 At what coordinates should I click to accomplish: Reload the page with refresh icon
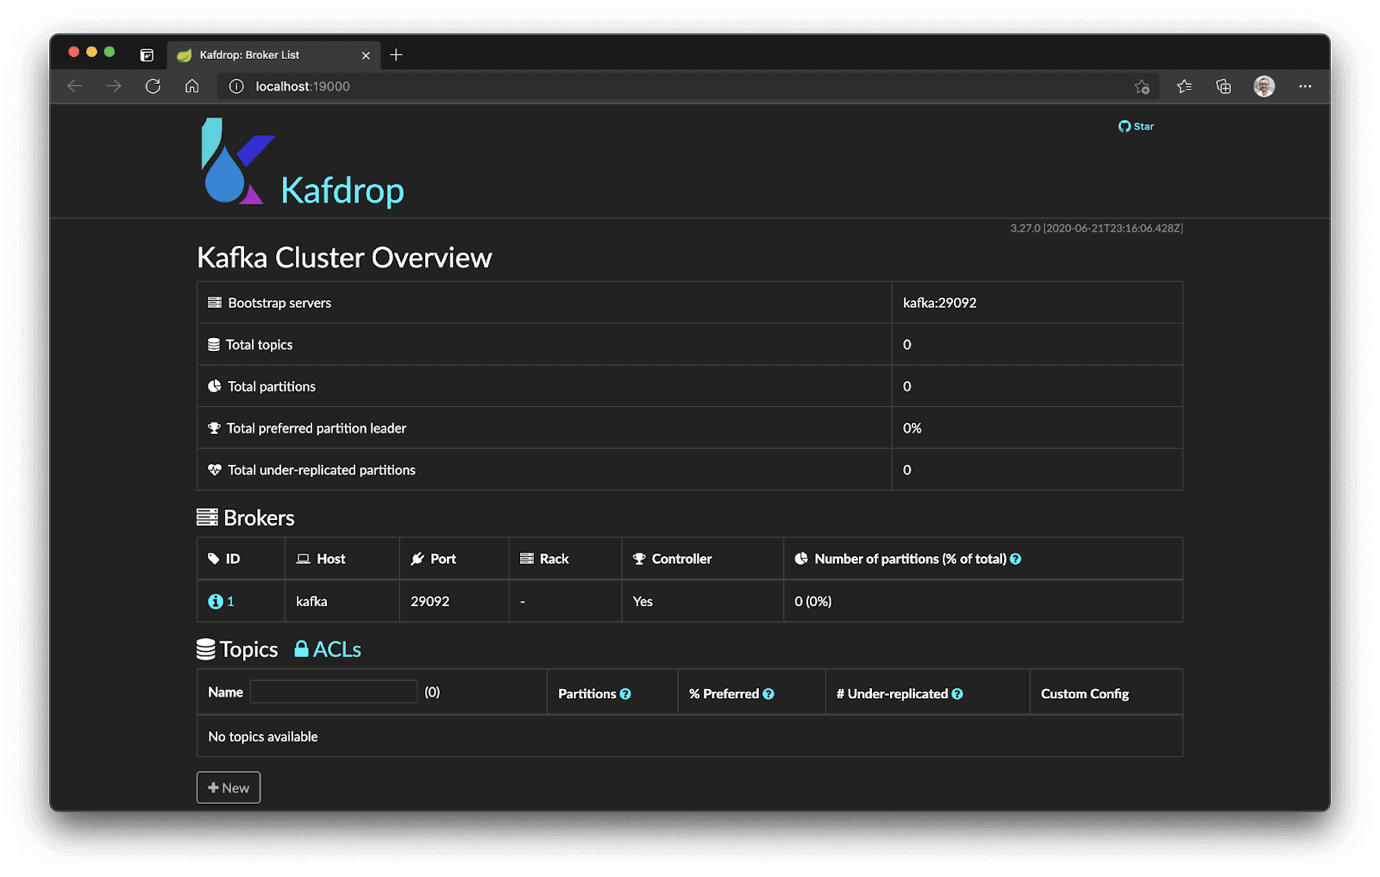[153, 86]
